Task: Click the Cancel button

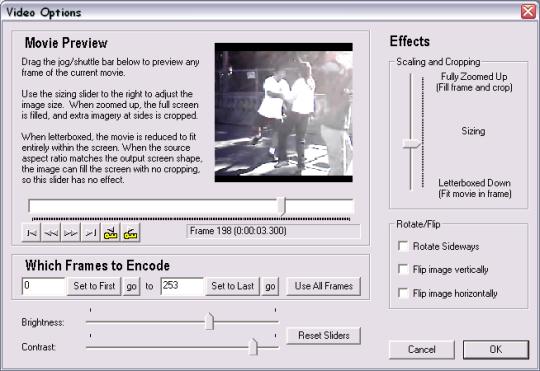Action: pos(422,350)
